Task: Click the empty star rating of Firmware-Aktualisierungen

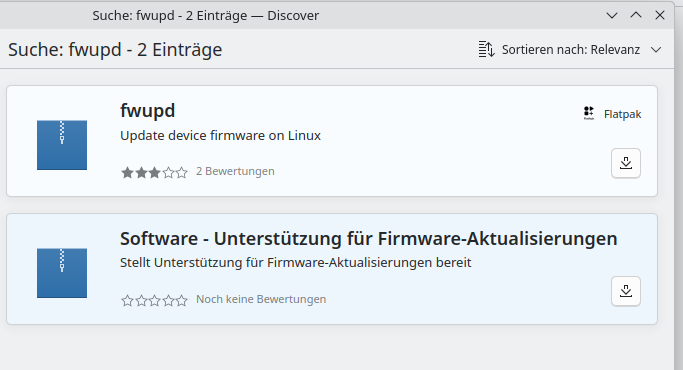Action: [x=154, y=300]
